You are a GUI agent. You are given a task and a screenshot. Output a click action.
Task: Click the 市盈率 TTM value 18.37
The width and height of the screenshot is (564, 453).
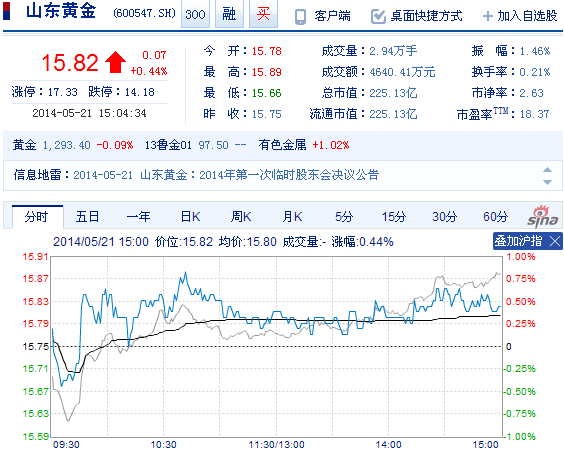[535, 114]
